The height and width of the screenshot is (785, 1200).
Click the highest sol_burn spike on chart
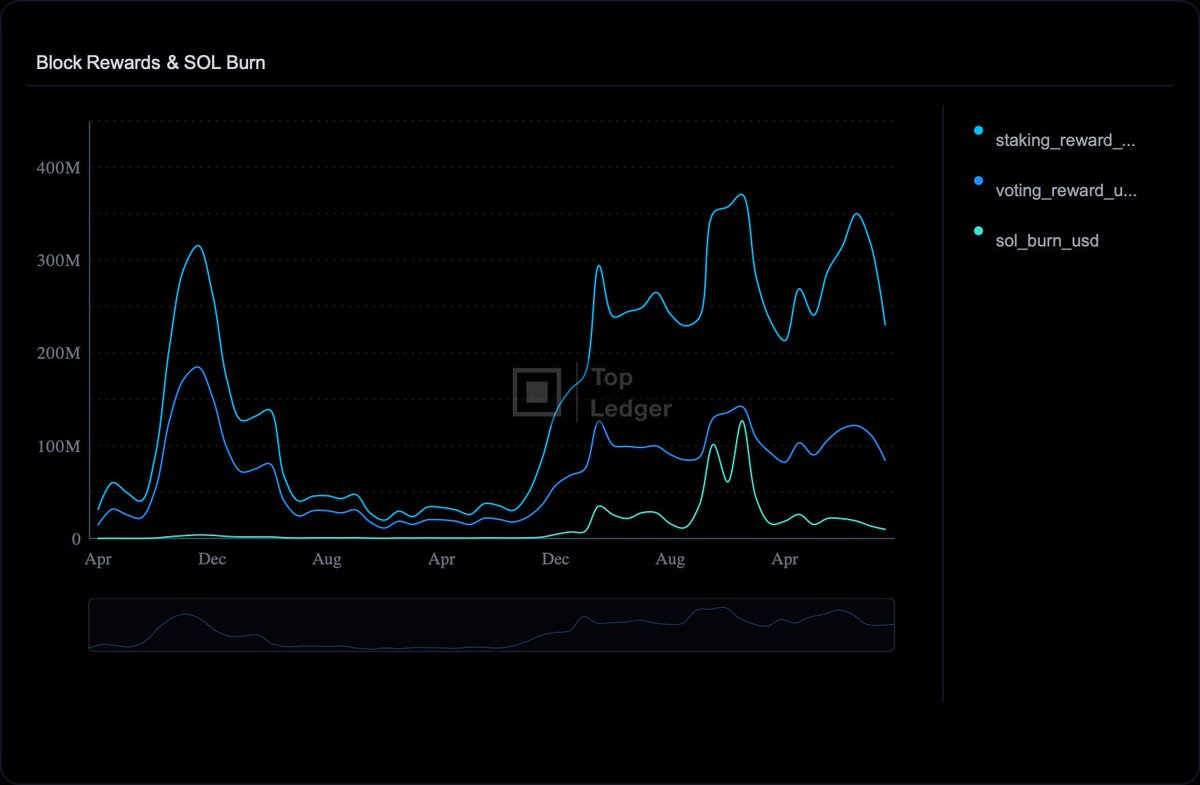(742, 422)
